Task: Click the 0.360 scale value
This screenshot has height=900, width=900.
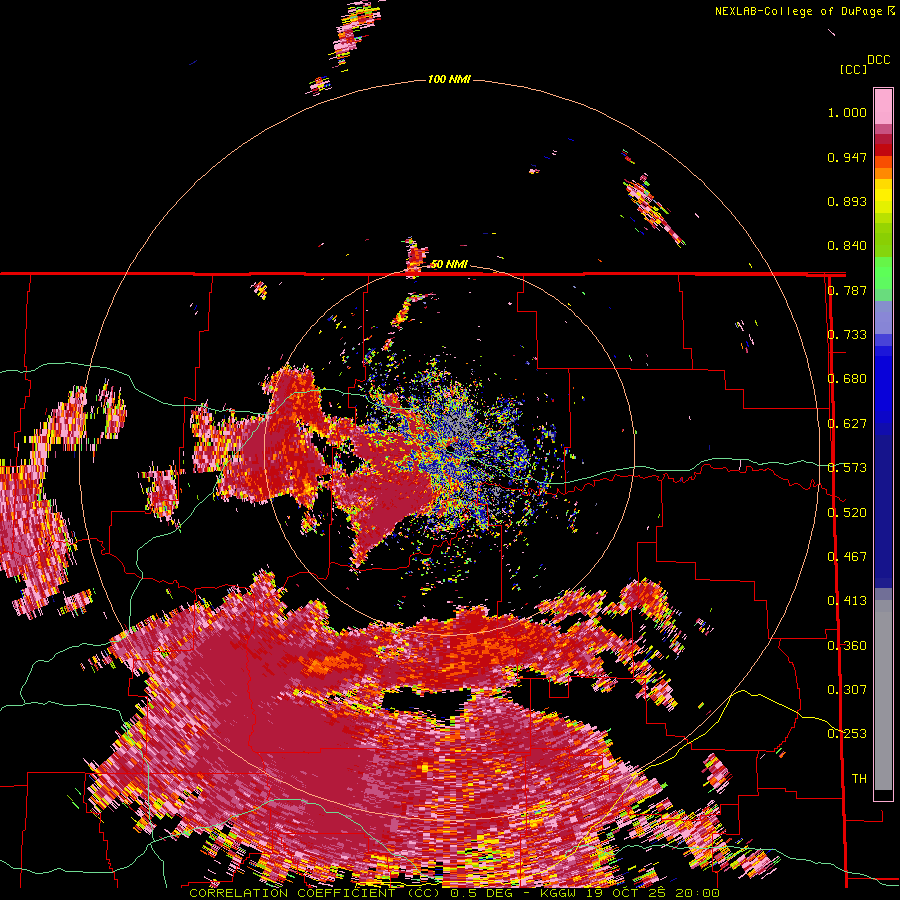Action: [847, 645]
